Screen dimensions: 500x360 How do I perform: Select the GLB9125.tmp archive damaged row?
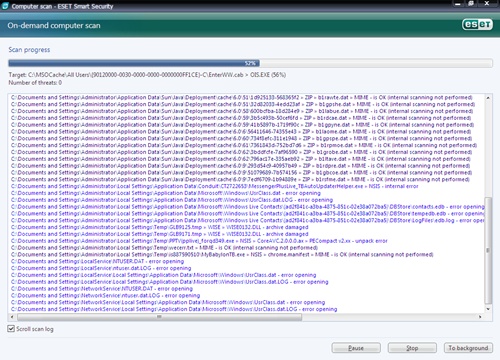tap(160, 227)
